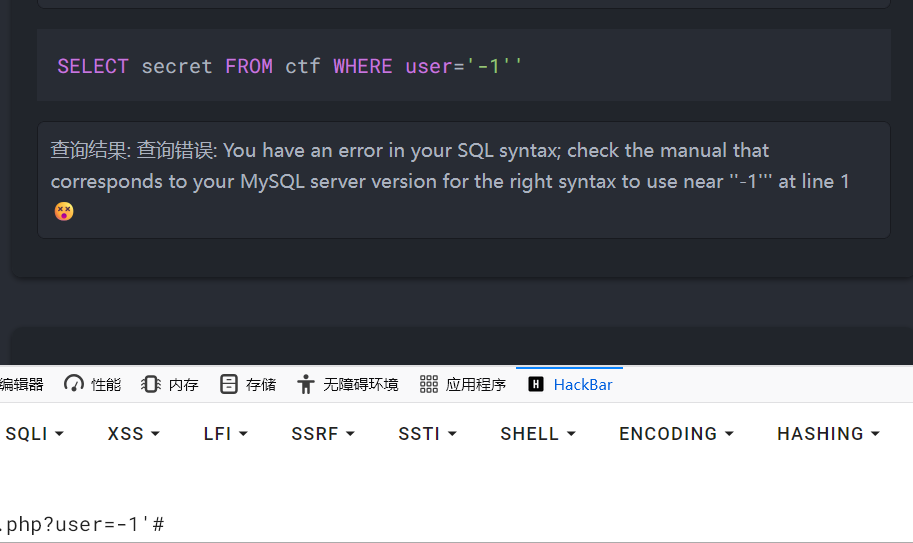The width and height of the screenshot is (913, 543).
Task: Click the applications grid icon
Action: pos(429,384)
